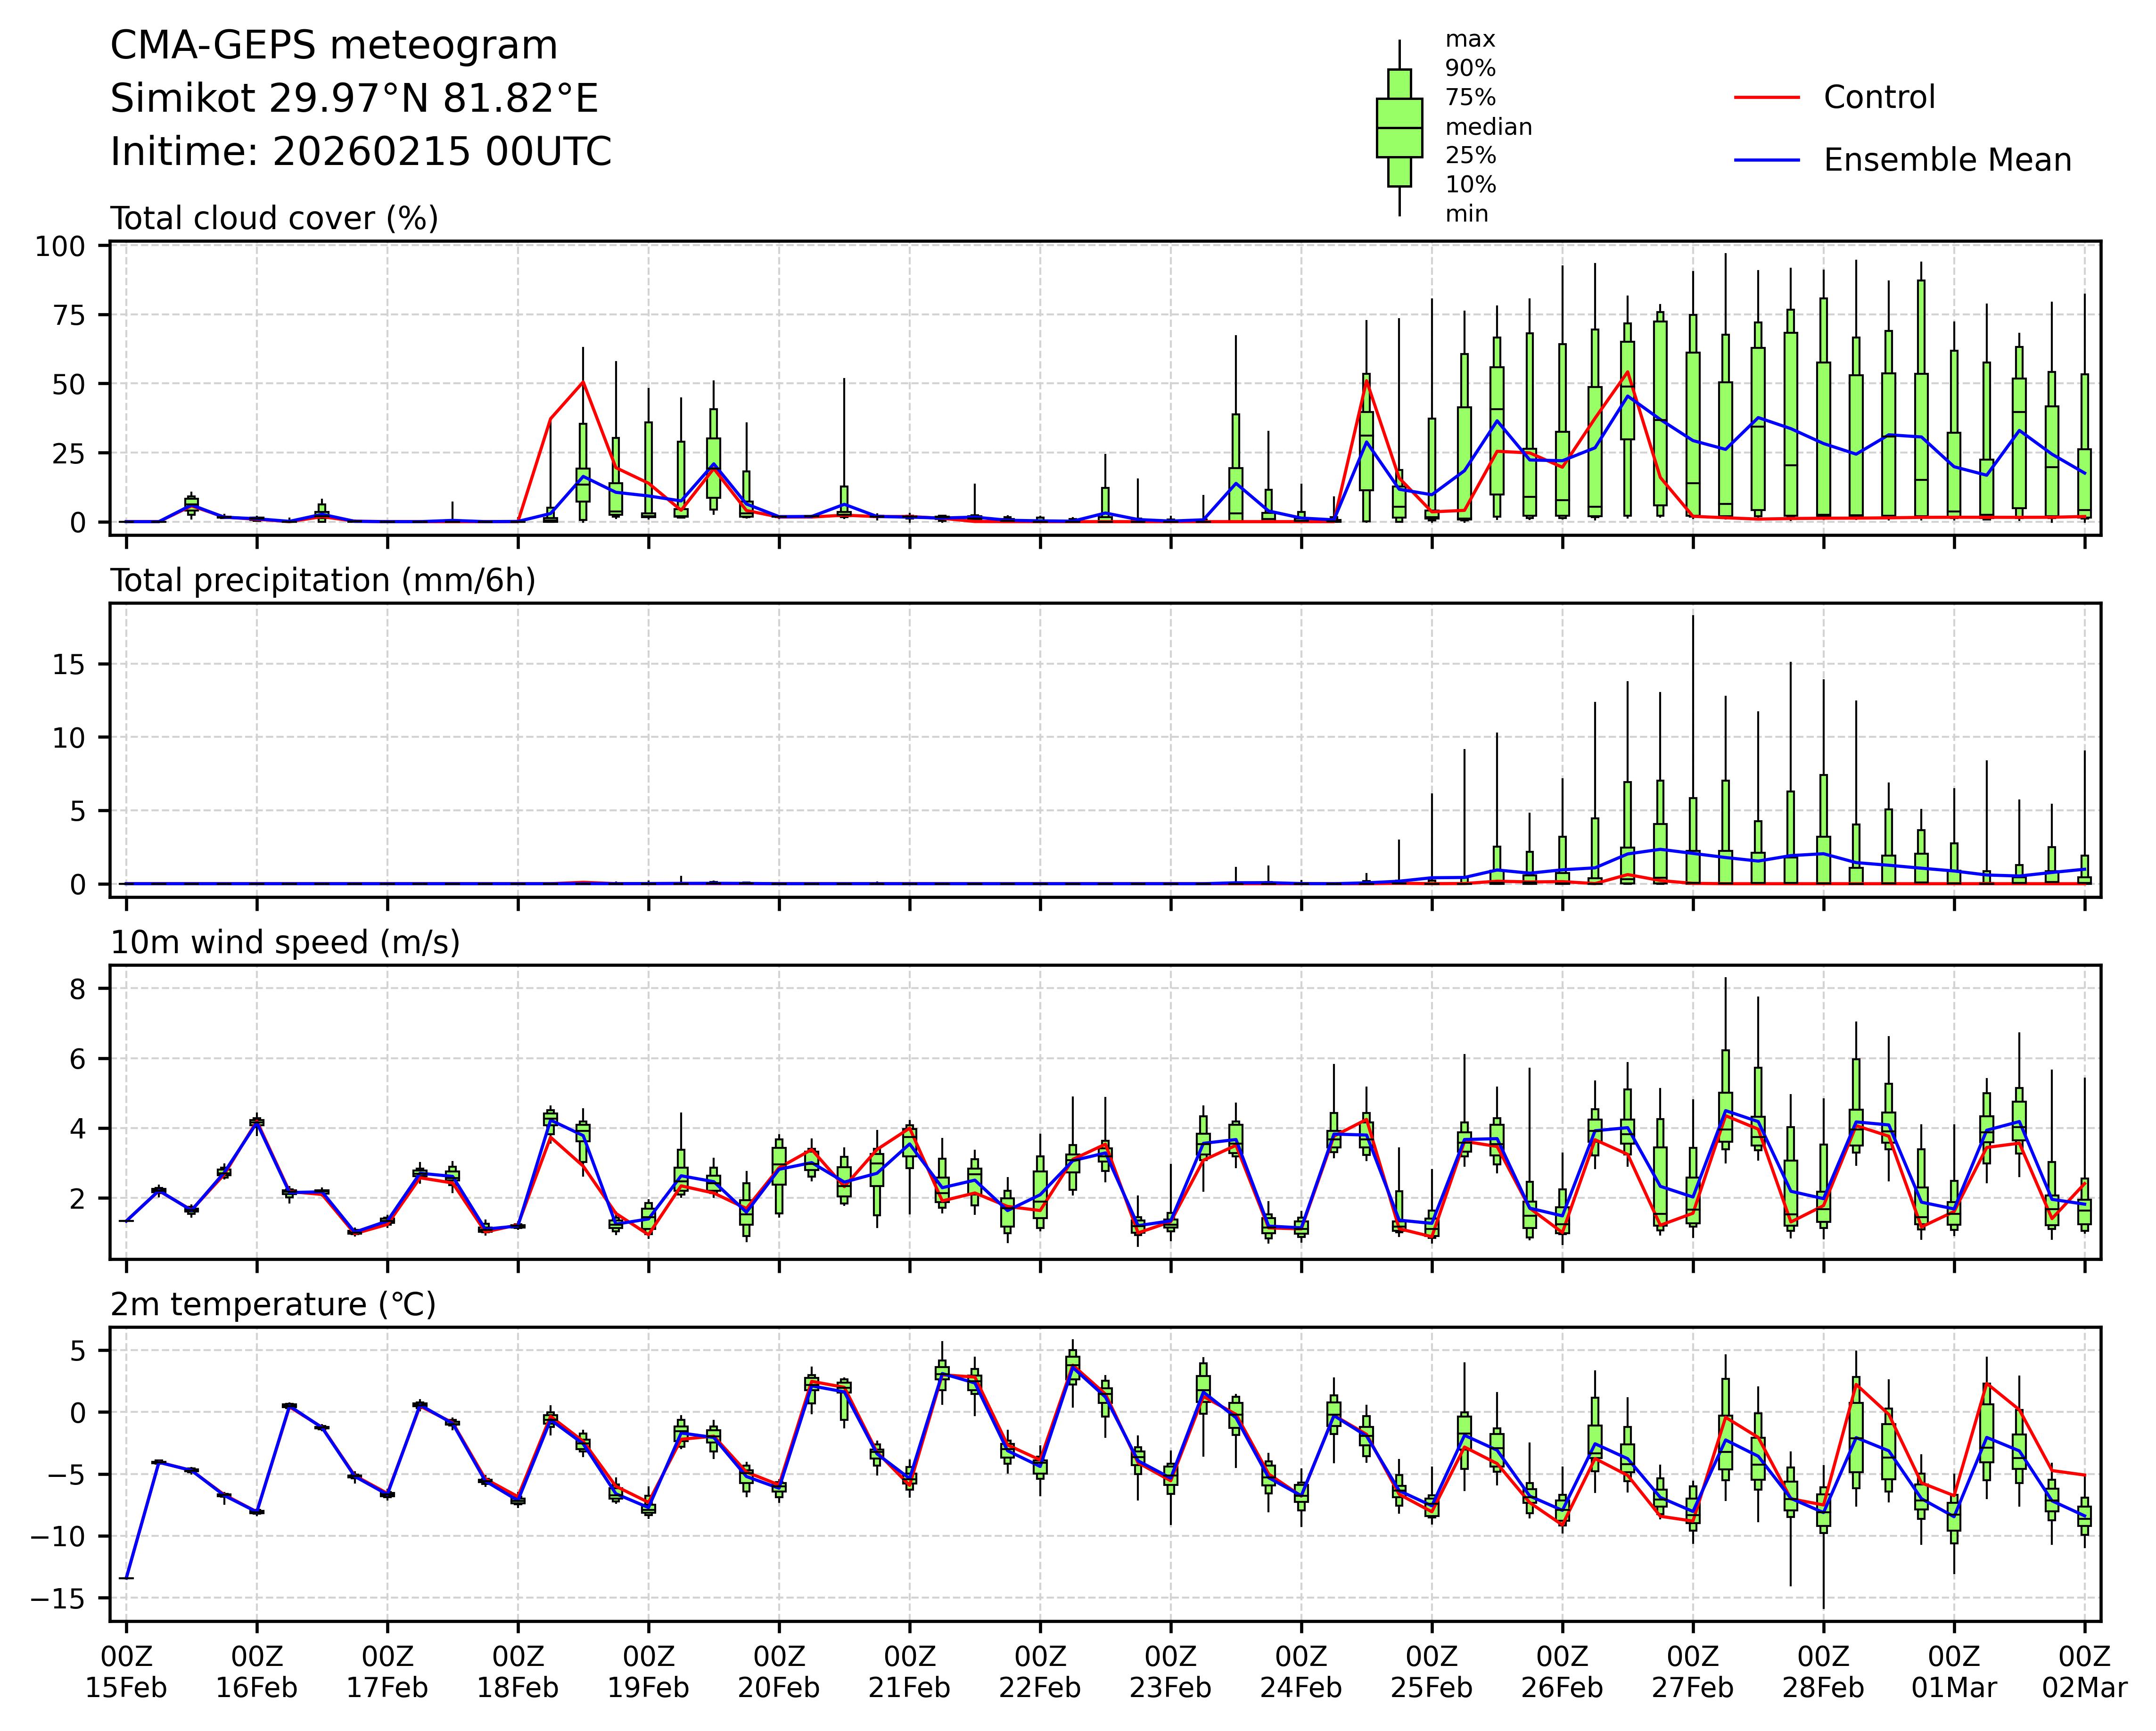Click the '00Z 02Mar' x-axis tick label
Screen dimensions: 2156x1731
coord(2084,1671)
